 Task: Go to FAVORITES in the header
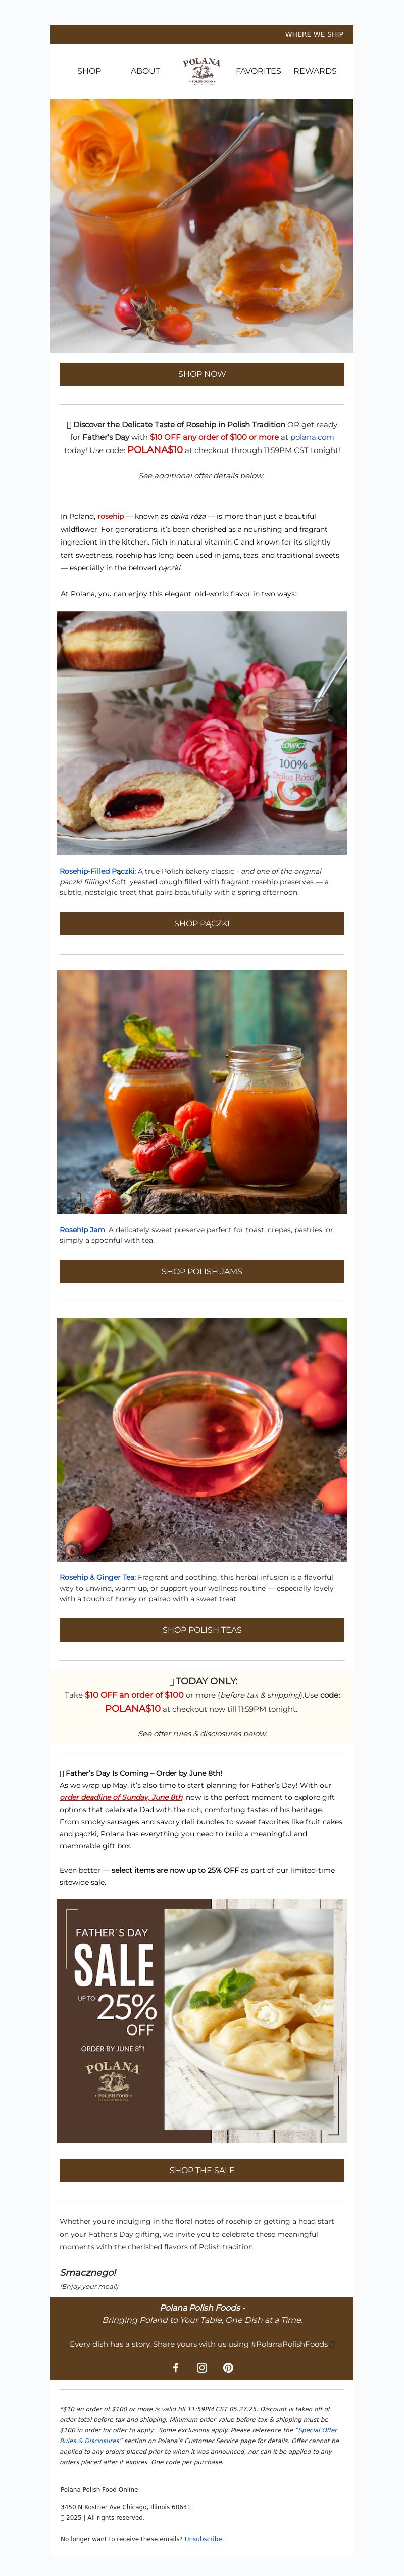click(258, 71)
